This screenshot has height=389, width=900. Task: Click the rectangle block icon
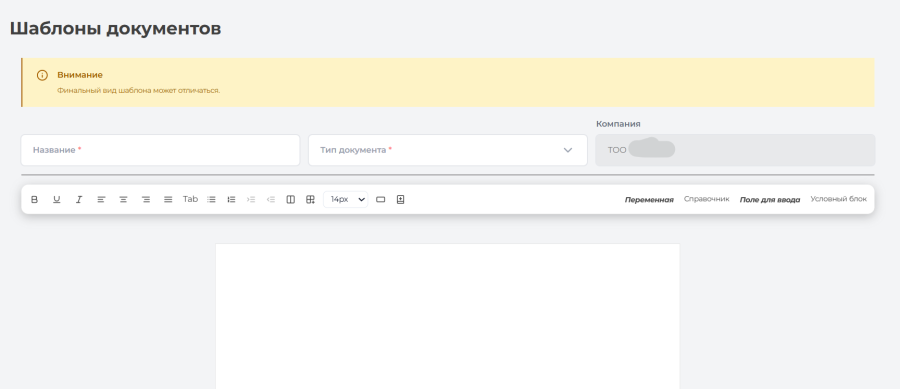(x=380, y=199)
